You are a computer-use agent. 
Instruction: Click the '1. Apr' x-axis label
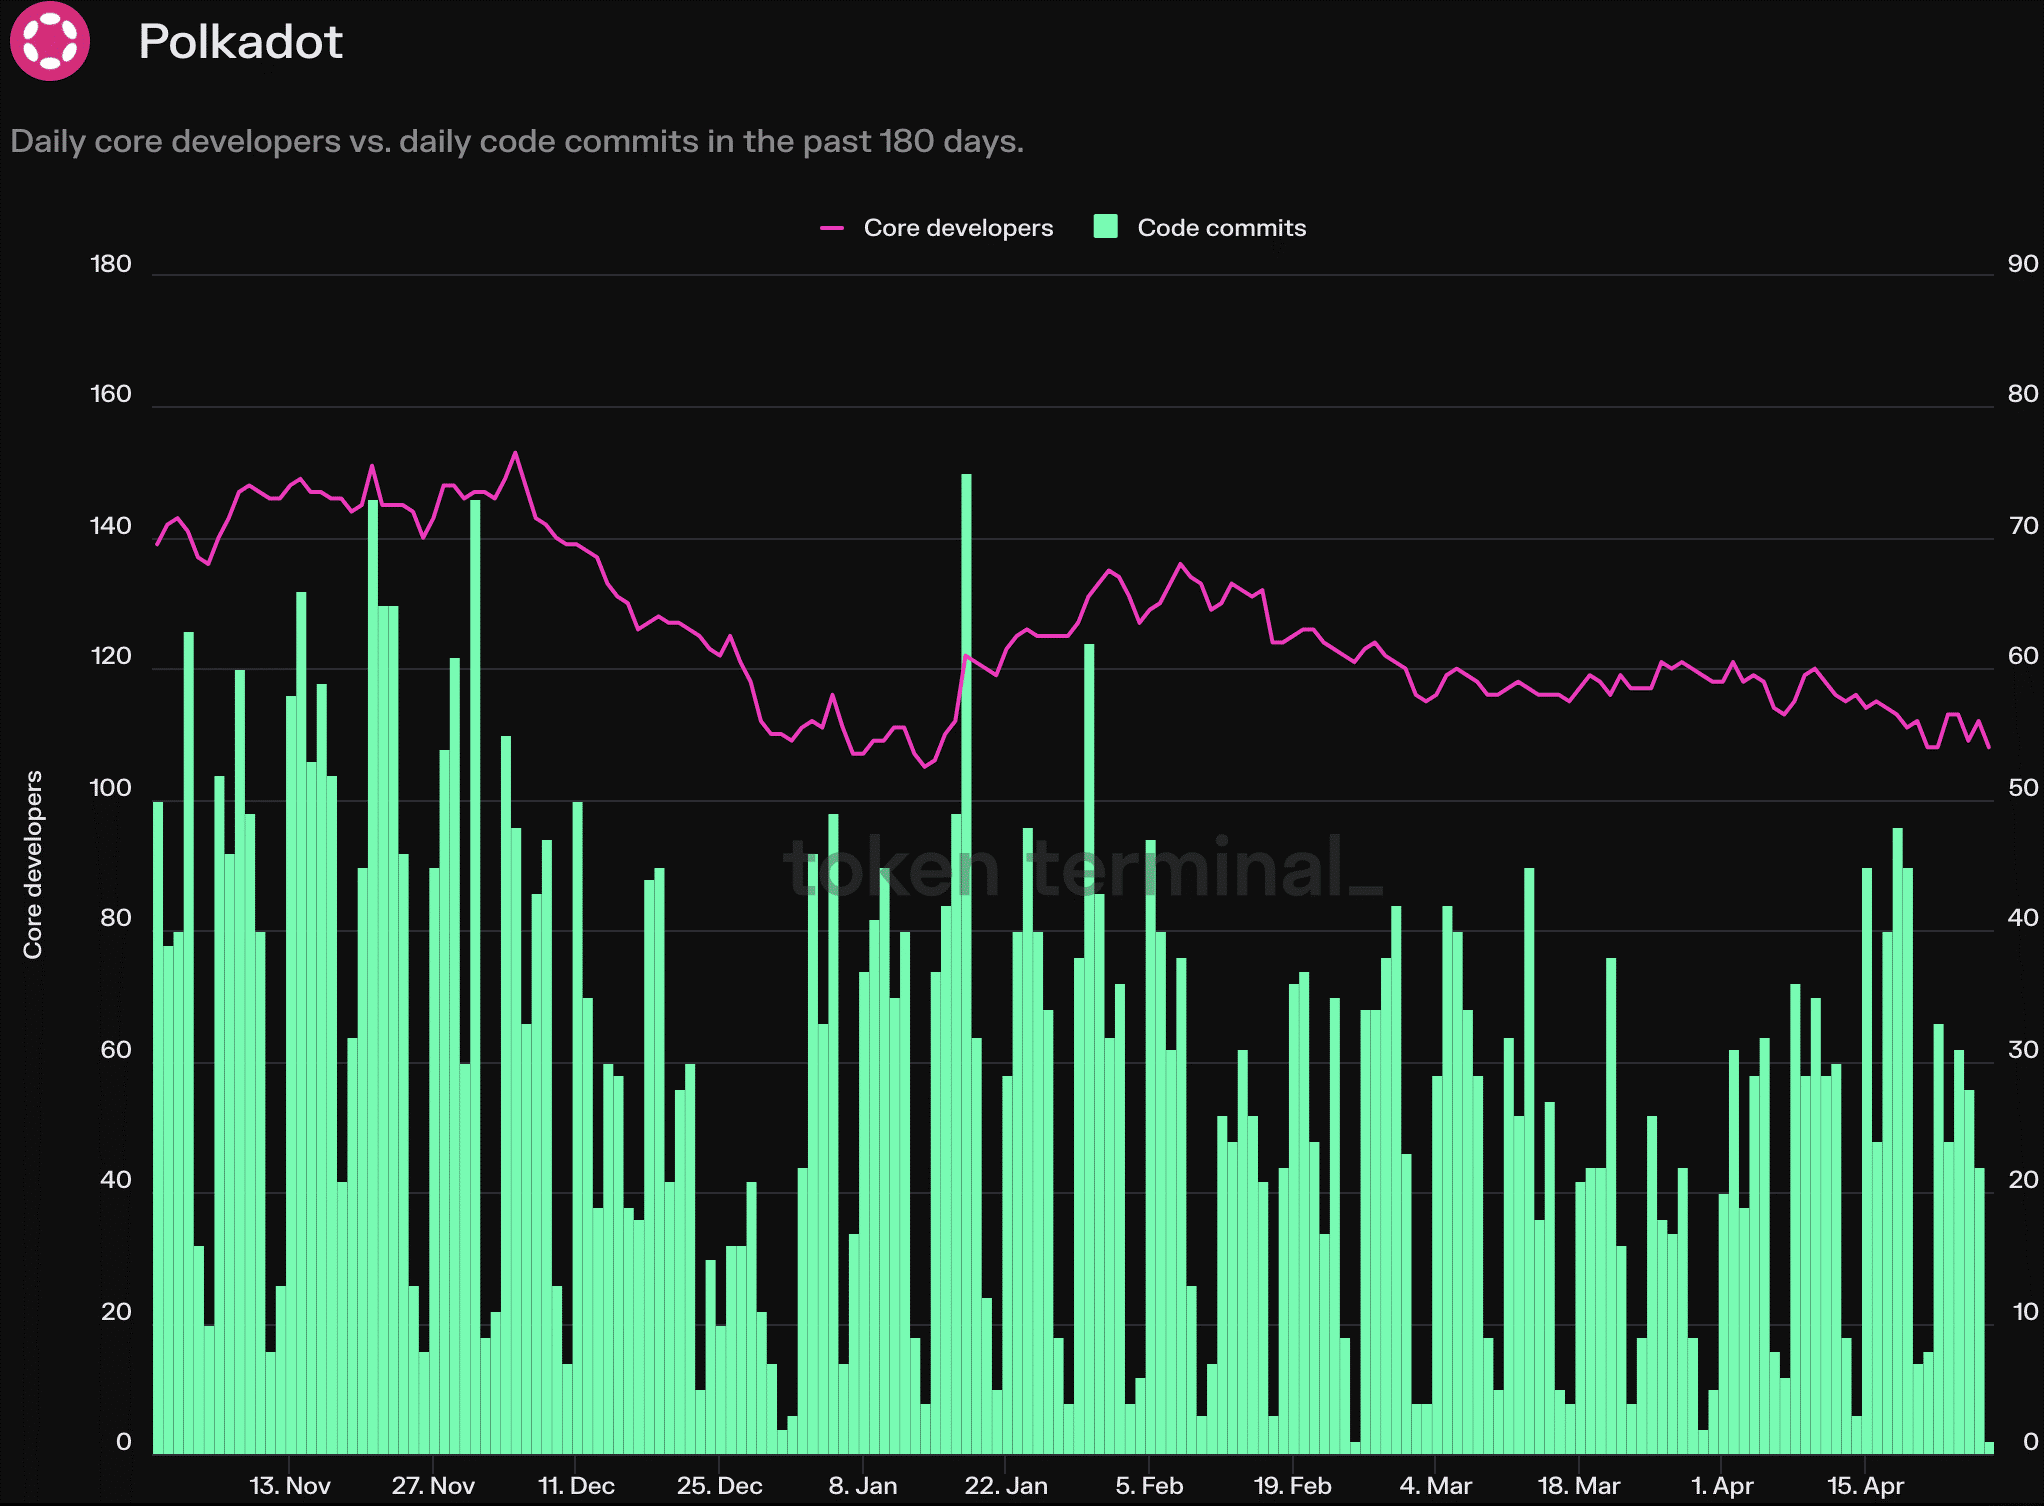click(x=1722, y=1485)
